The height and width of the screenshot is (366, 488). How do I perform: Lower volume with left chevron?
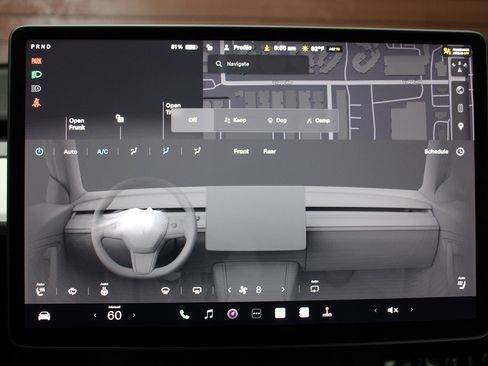click(375, 310)
